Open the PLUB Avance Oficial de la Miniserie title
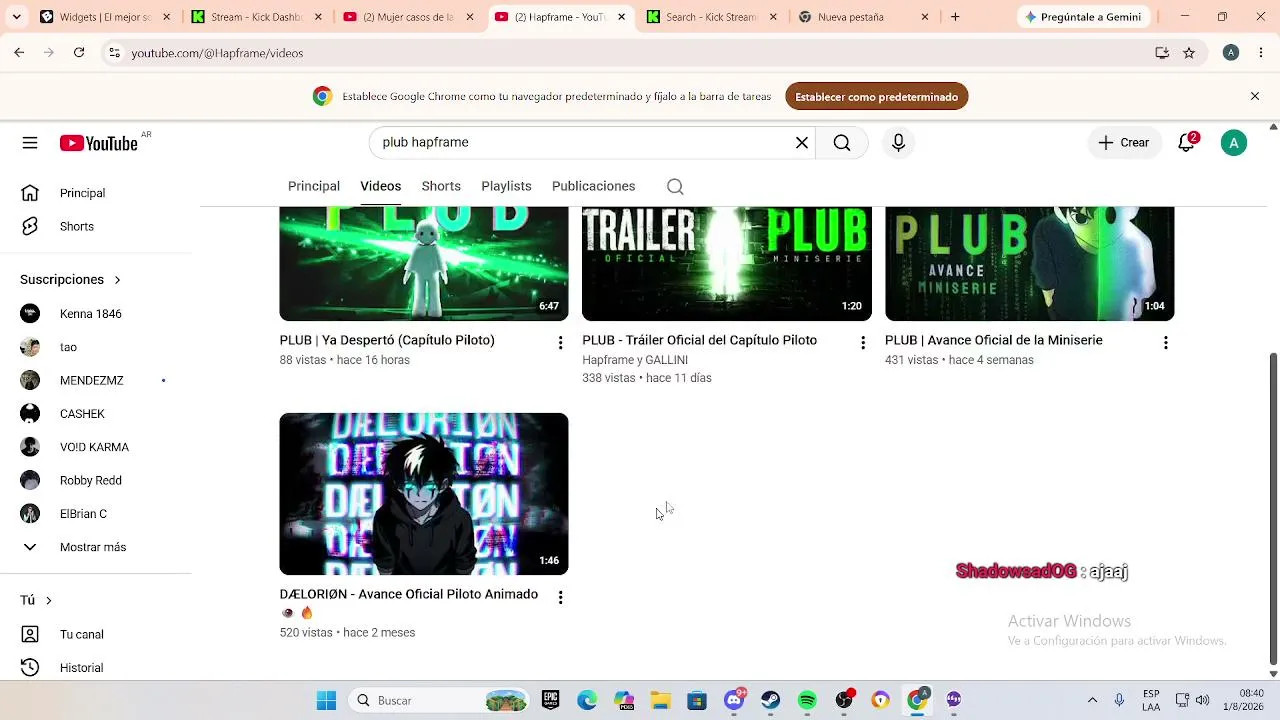This screenshot has width=1280, height=720. tap(994, 340)
